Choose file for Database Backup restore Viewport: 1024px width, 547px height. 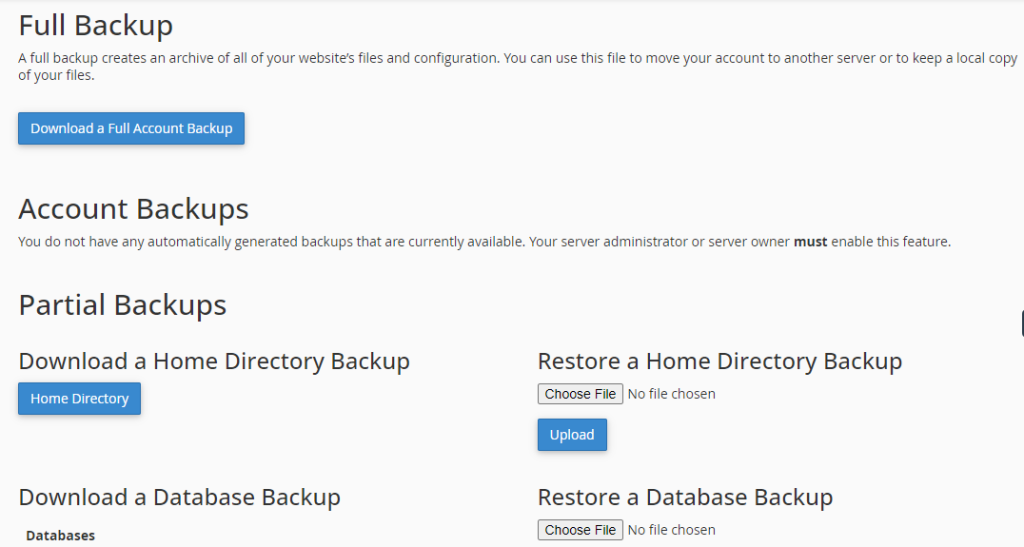580,529
